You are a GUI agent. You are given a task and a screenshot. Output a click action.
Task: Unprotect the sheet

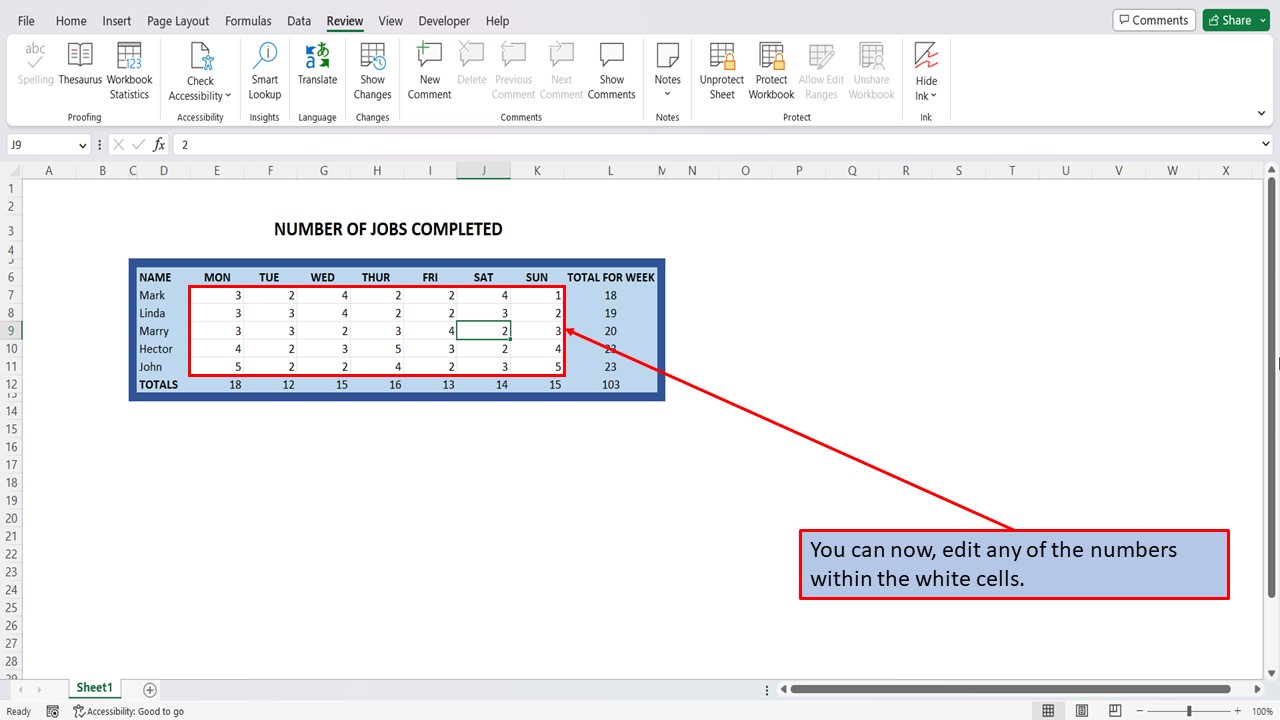[x=721, y=67]
